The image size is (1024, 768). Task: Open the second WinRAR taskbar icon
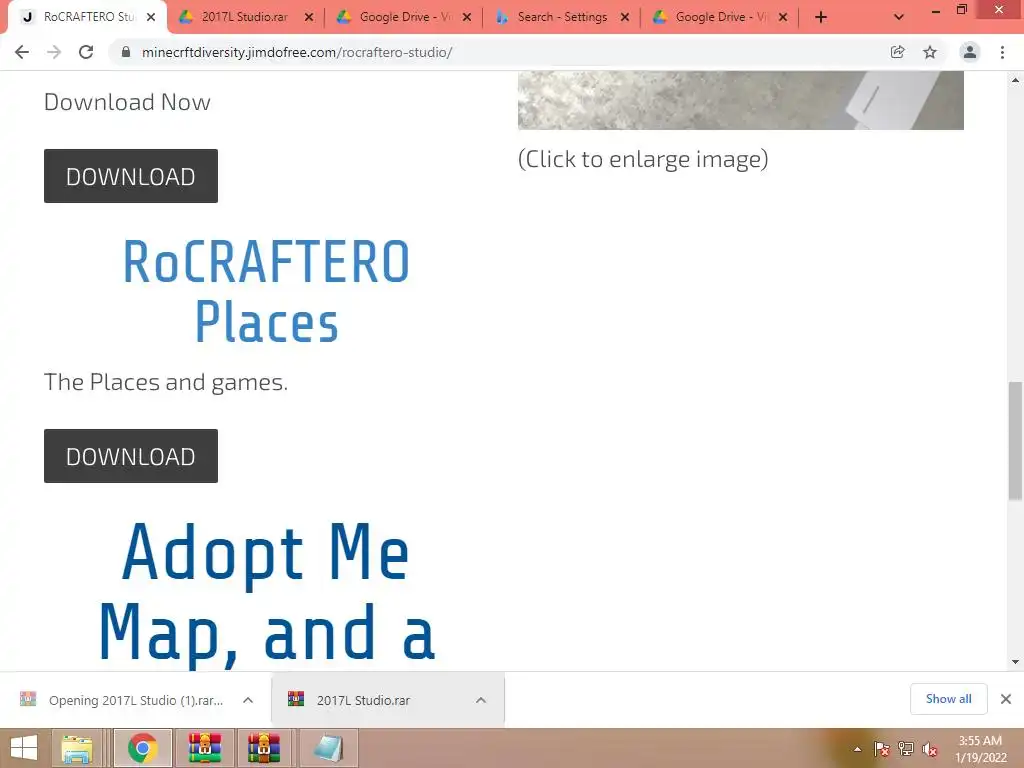coord(264,748)
